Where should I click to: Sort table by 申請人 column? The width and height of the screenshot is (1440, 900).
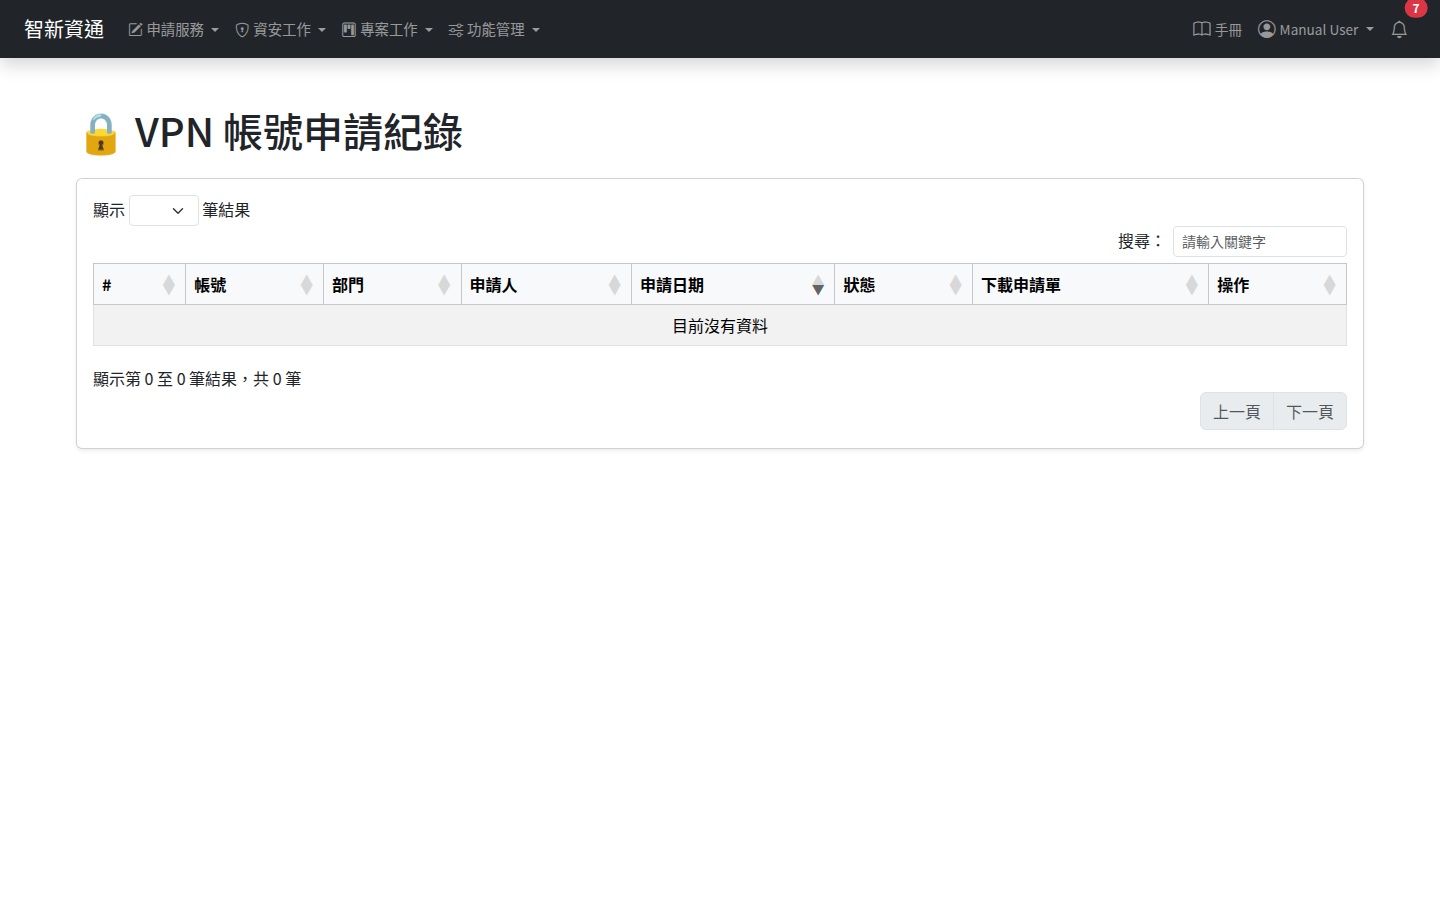(x=546, y=285)
